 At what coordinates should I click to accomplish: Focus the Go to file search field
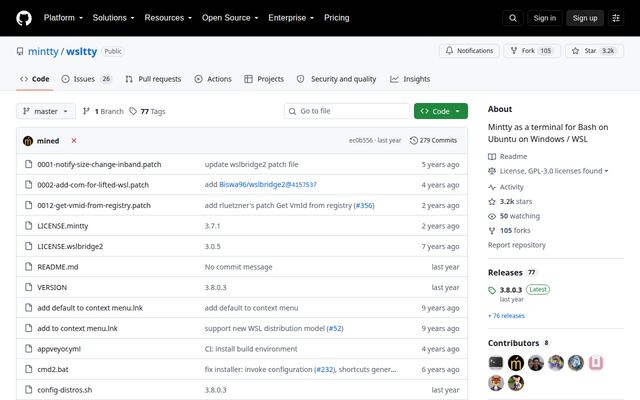(347, 111)
